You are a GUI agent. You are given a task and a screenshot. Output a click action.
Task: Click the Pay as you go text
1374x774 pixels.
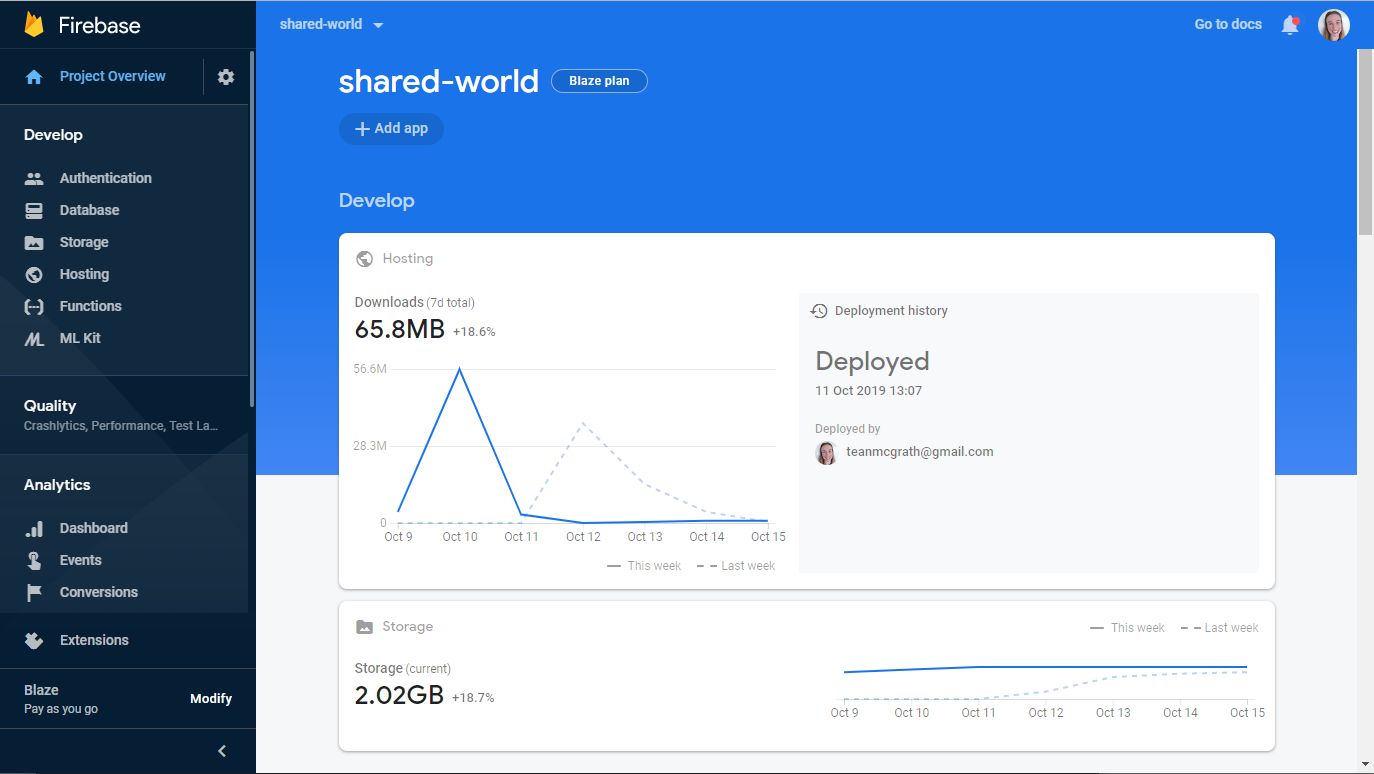(x=61, y=709)
